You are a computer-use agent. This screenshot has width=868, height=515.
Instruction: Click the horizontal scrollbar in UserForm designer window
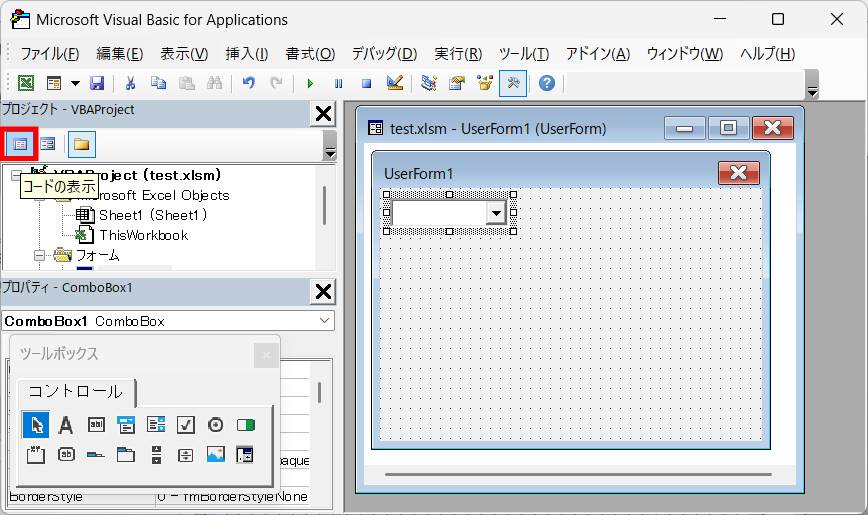(x=578, y=475)
